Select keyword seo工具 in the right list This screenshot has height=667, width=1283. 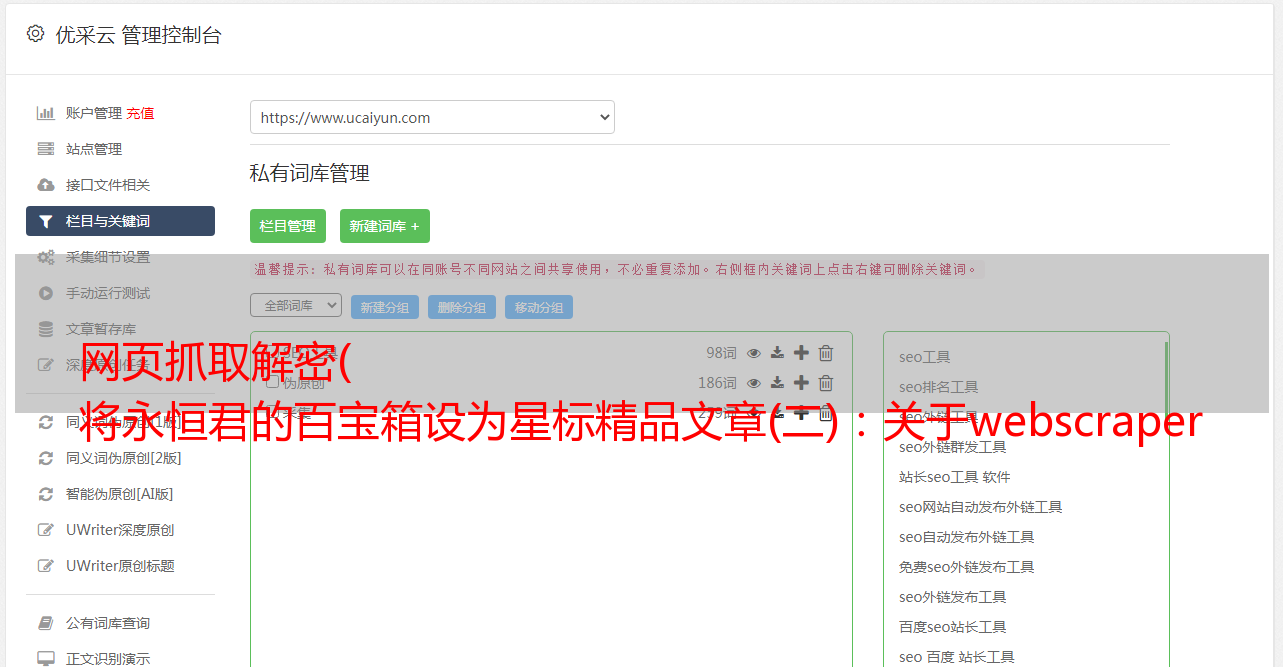[x=924, y=357]
